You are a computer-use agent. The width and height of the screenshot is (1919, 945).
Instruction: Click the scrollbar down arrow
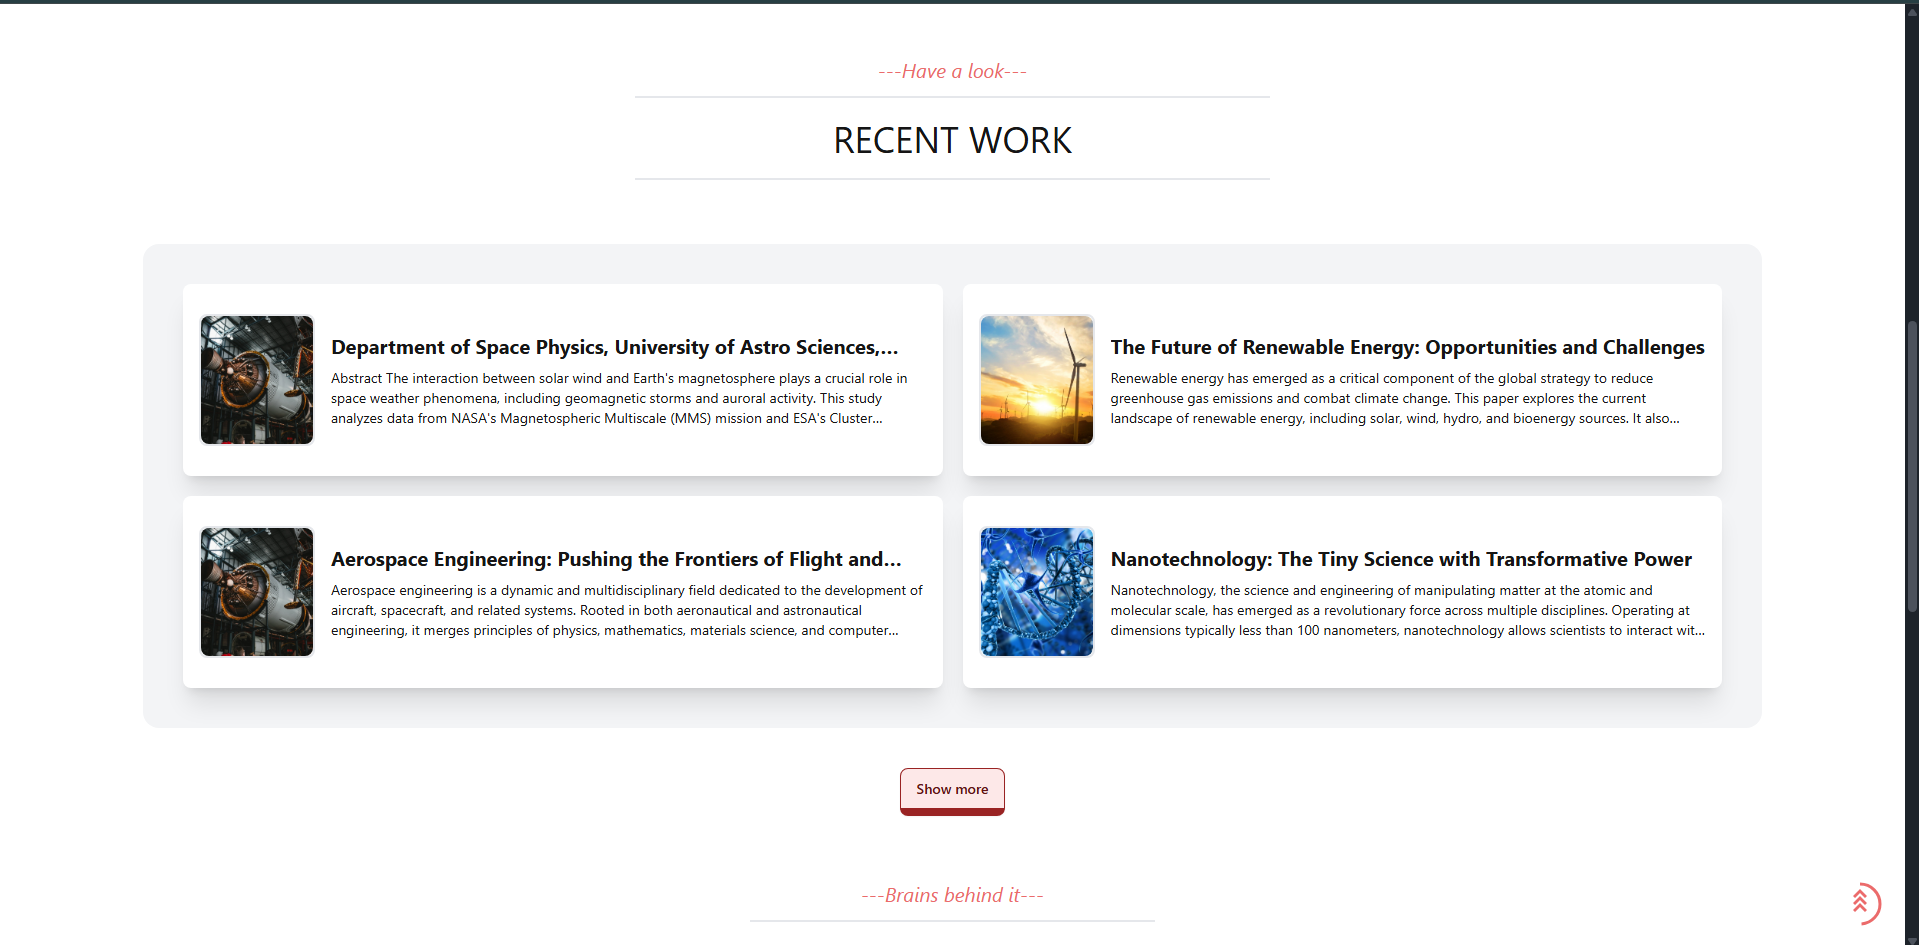pyautogui.click(x=1912, y=940)
